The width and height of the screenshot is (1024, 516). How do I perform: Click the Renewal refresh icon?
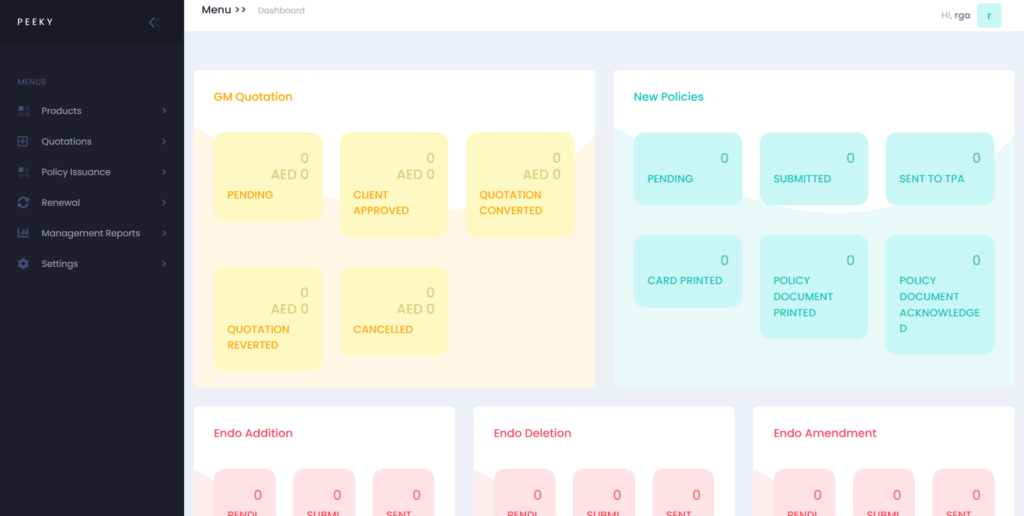point(23,203)
